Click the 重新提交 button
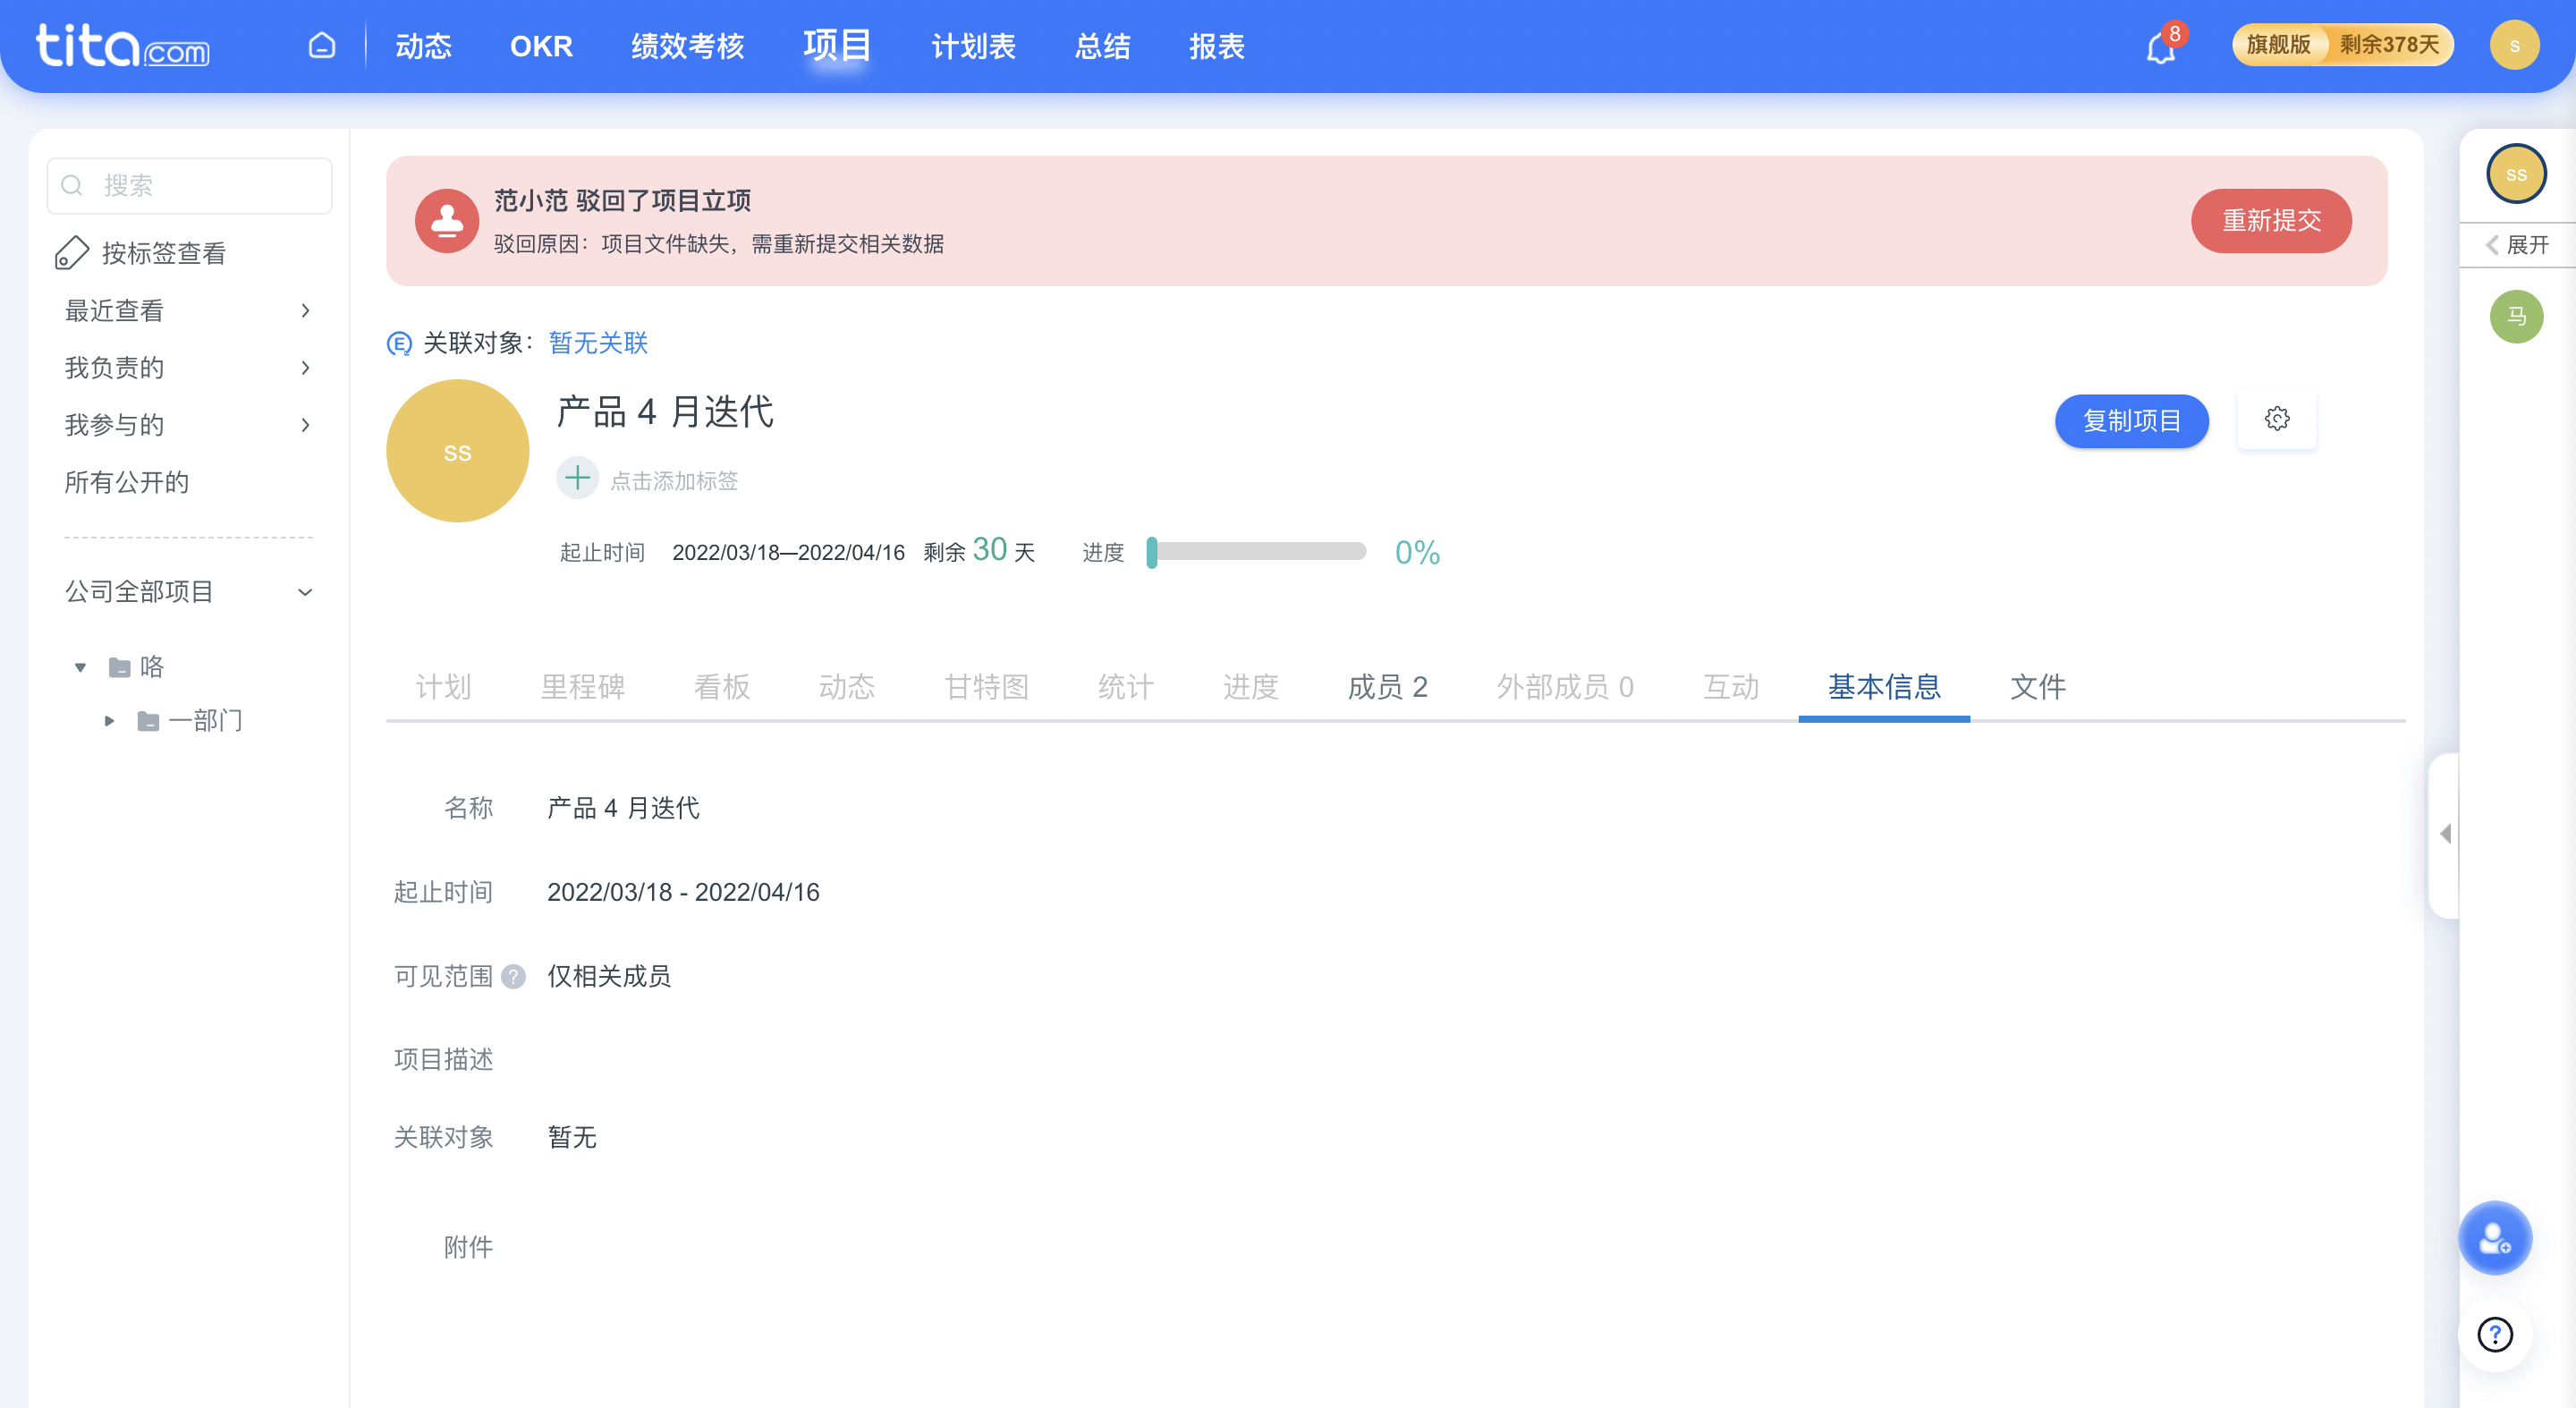The image size is (2576, 1408). (2271, 221)
